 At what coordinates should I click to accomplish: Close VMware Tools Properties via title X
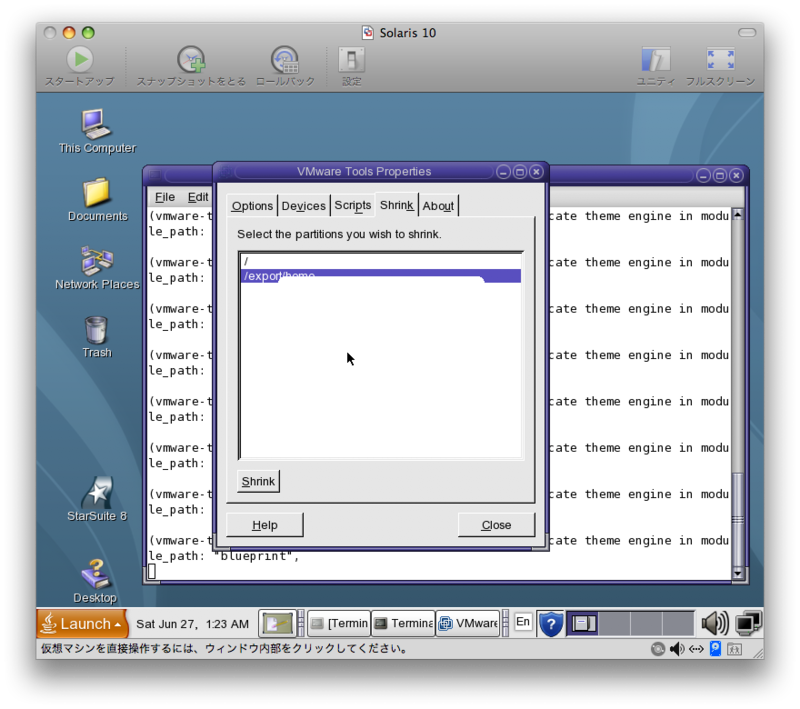click(x=536, y=172)
